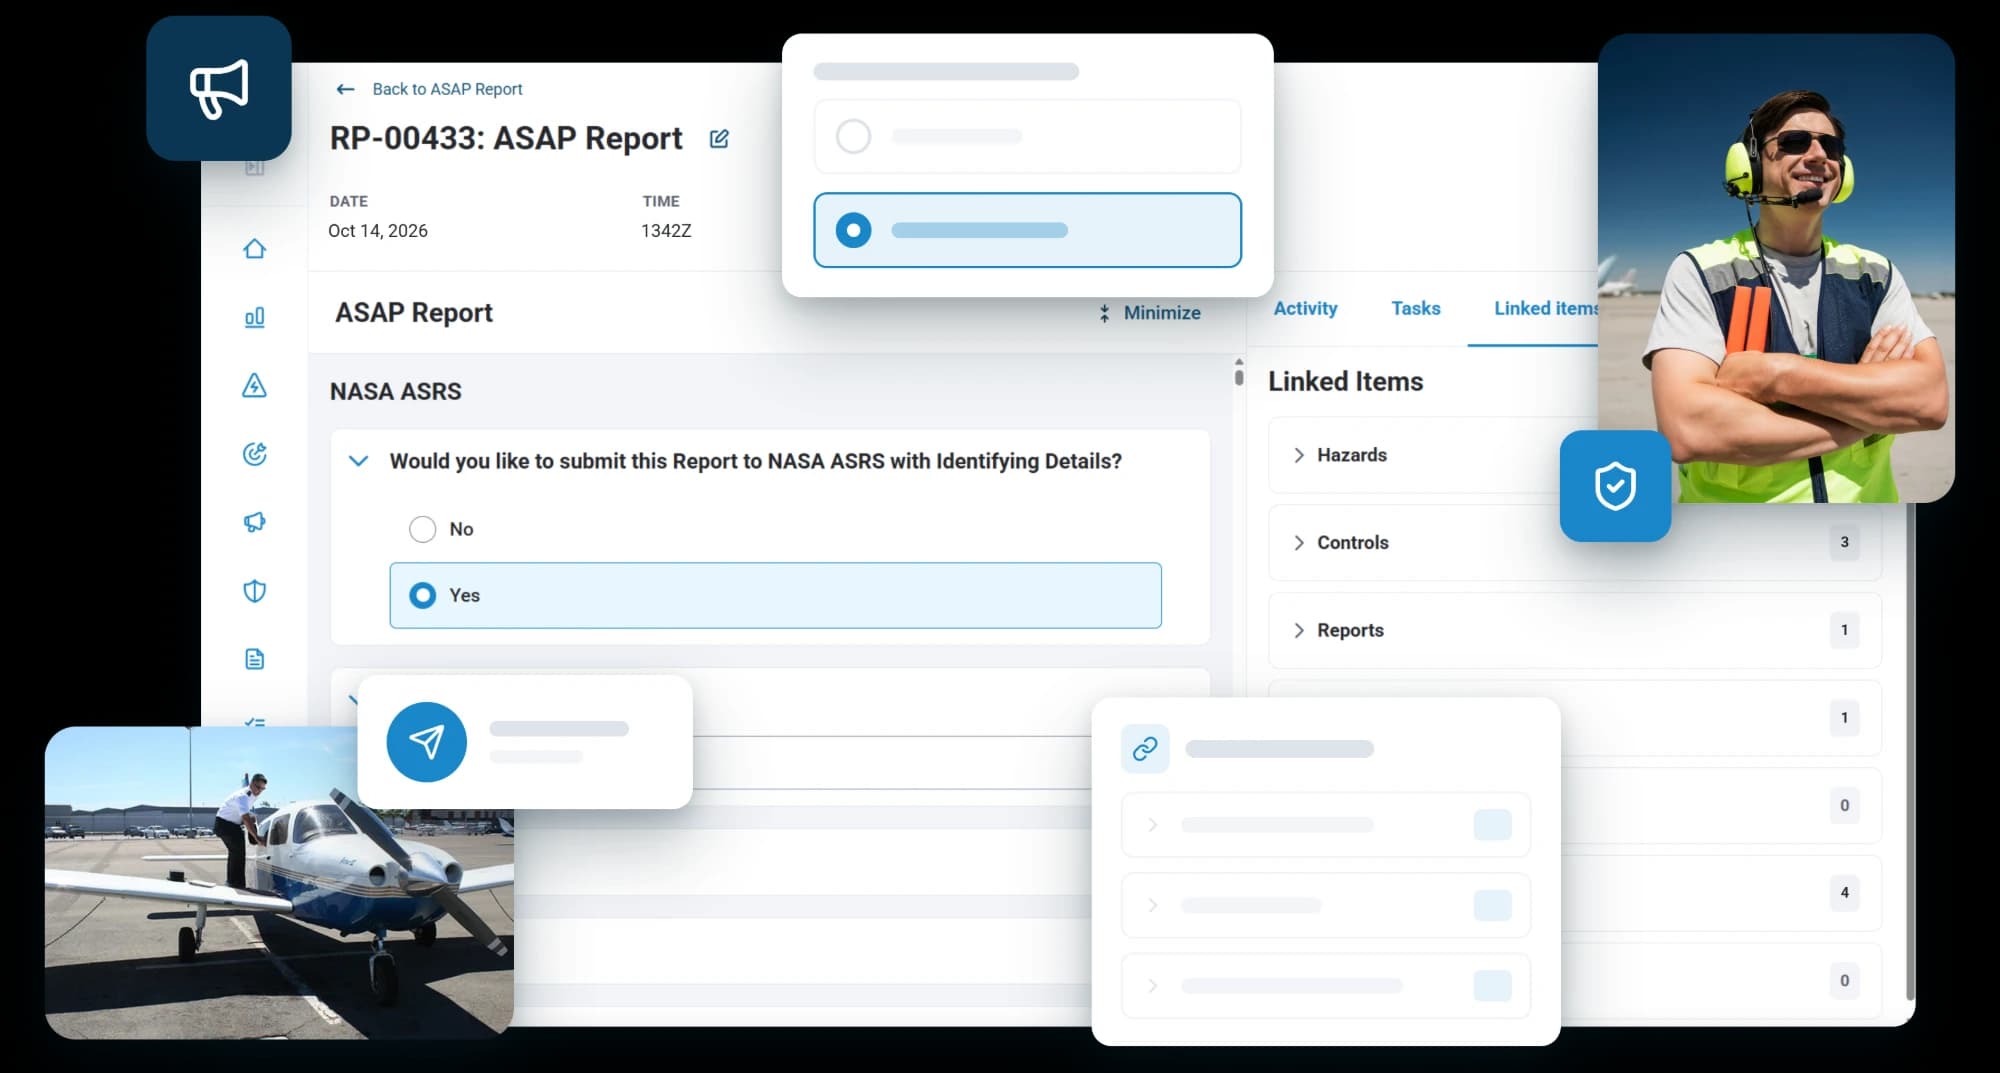Open the document sidebar icon
This screenshot has width=2000, height=1073.
click(255, 659)
